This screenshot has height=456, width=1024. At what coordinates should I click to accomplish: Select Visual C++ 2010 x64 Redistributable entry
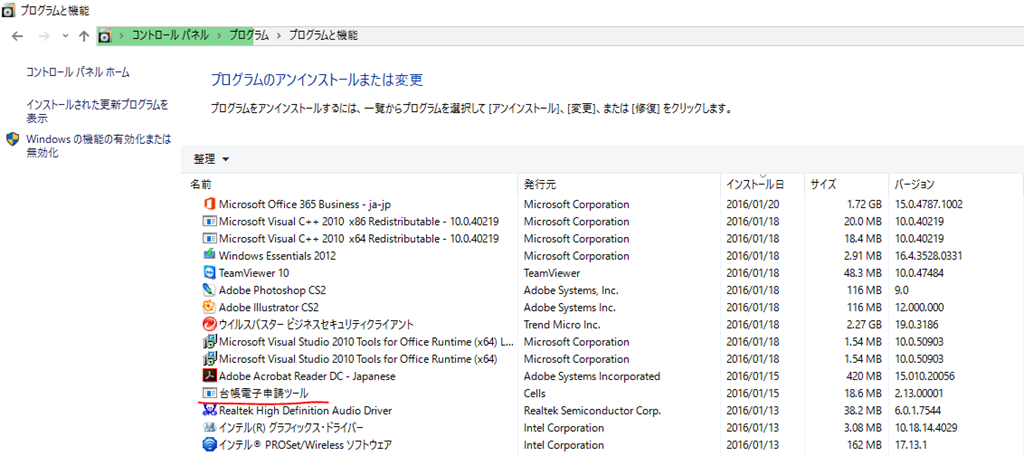pyautogui.click(x=359, y=238)
